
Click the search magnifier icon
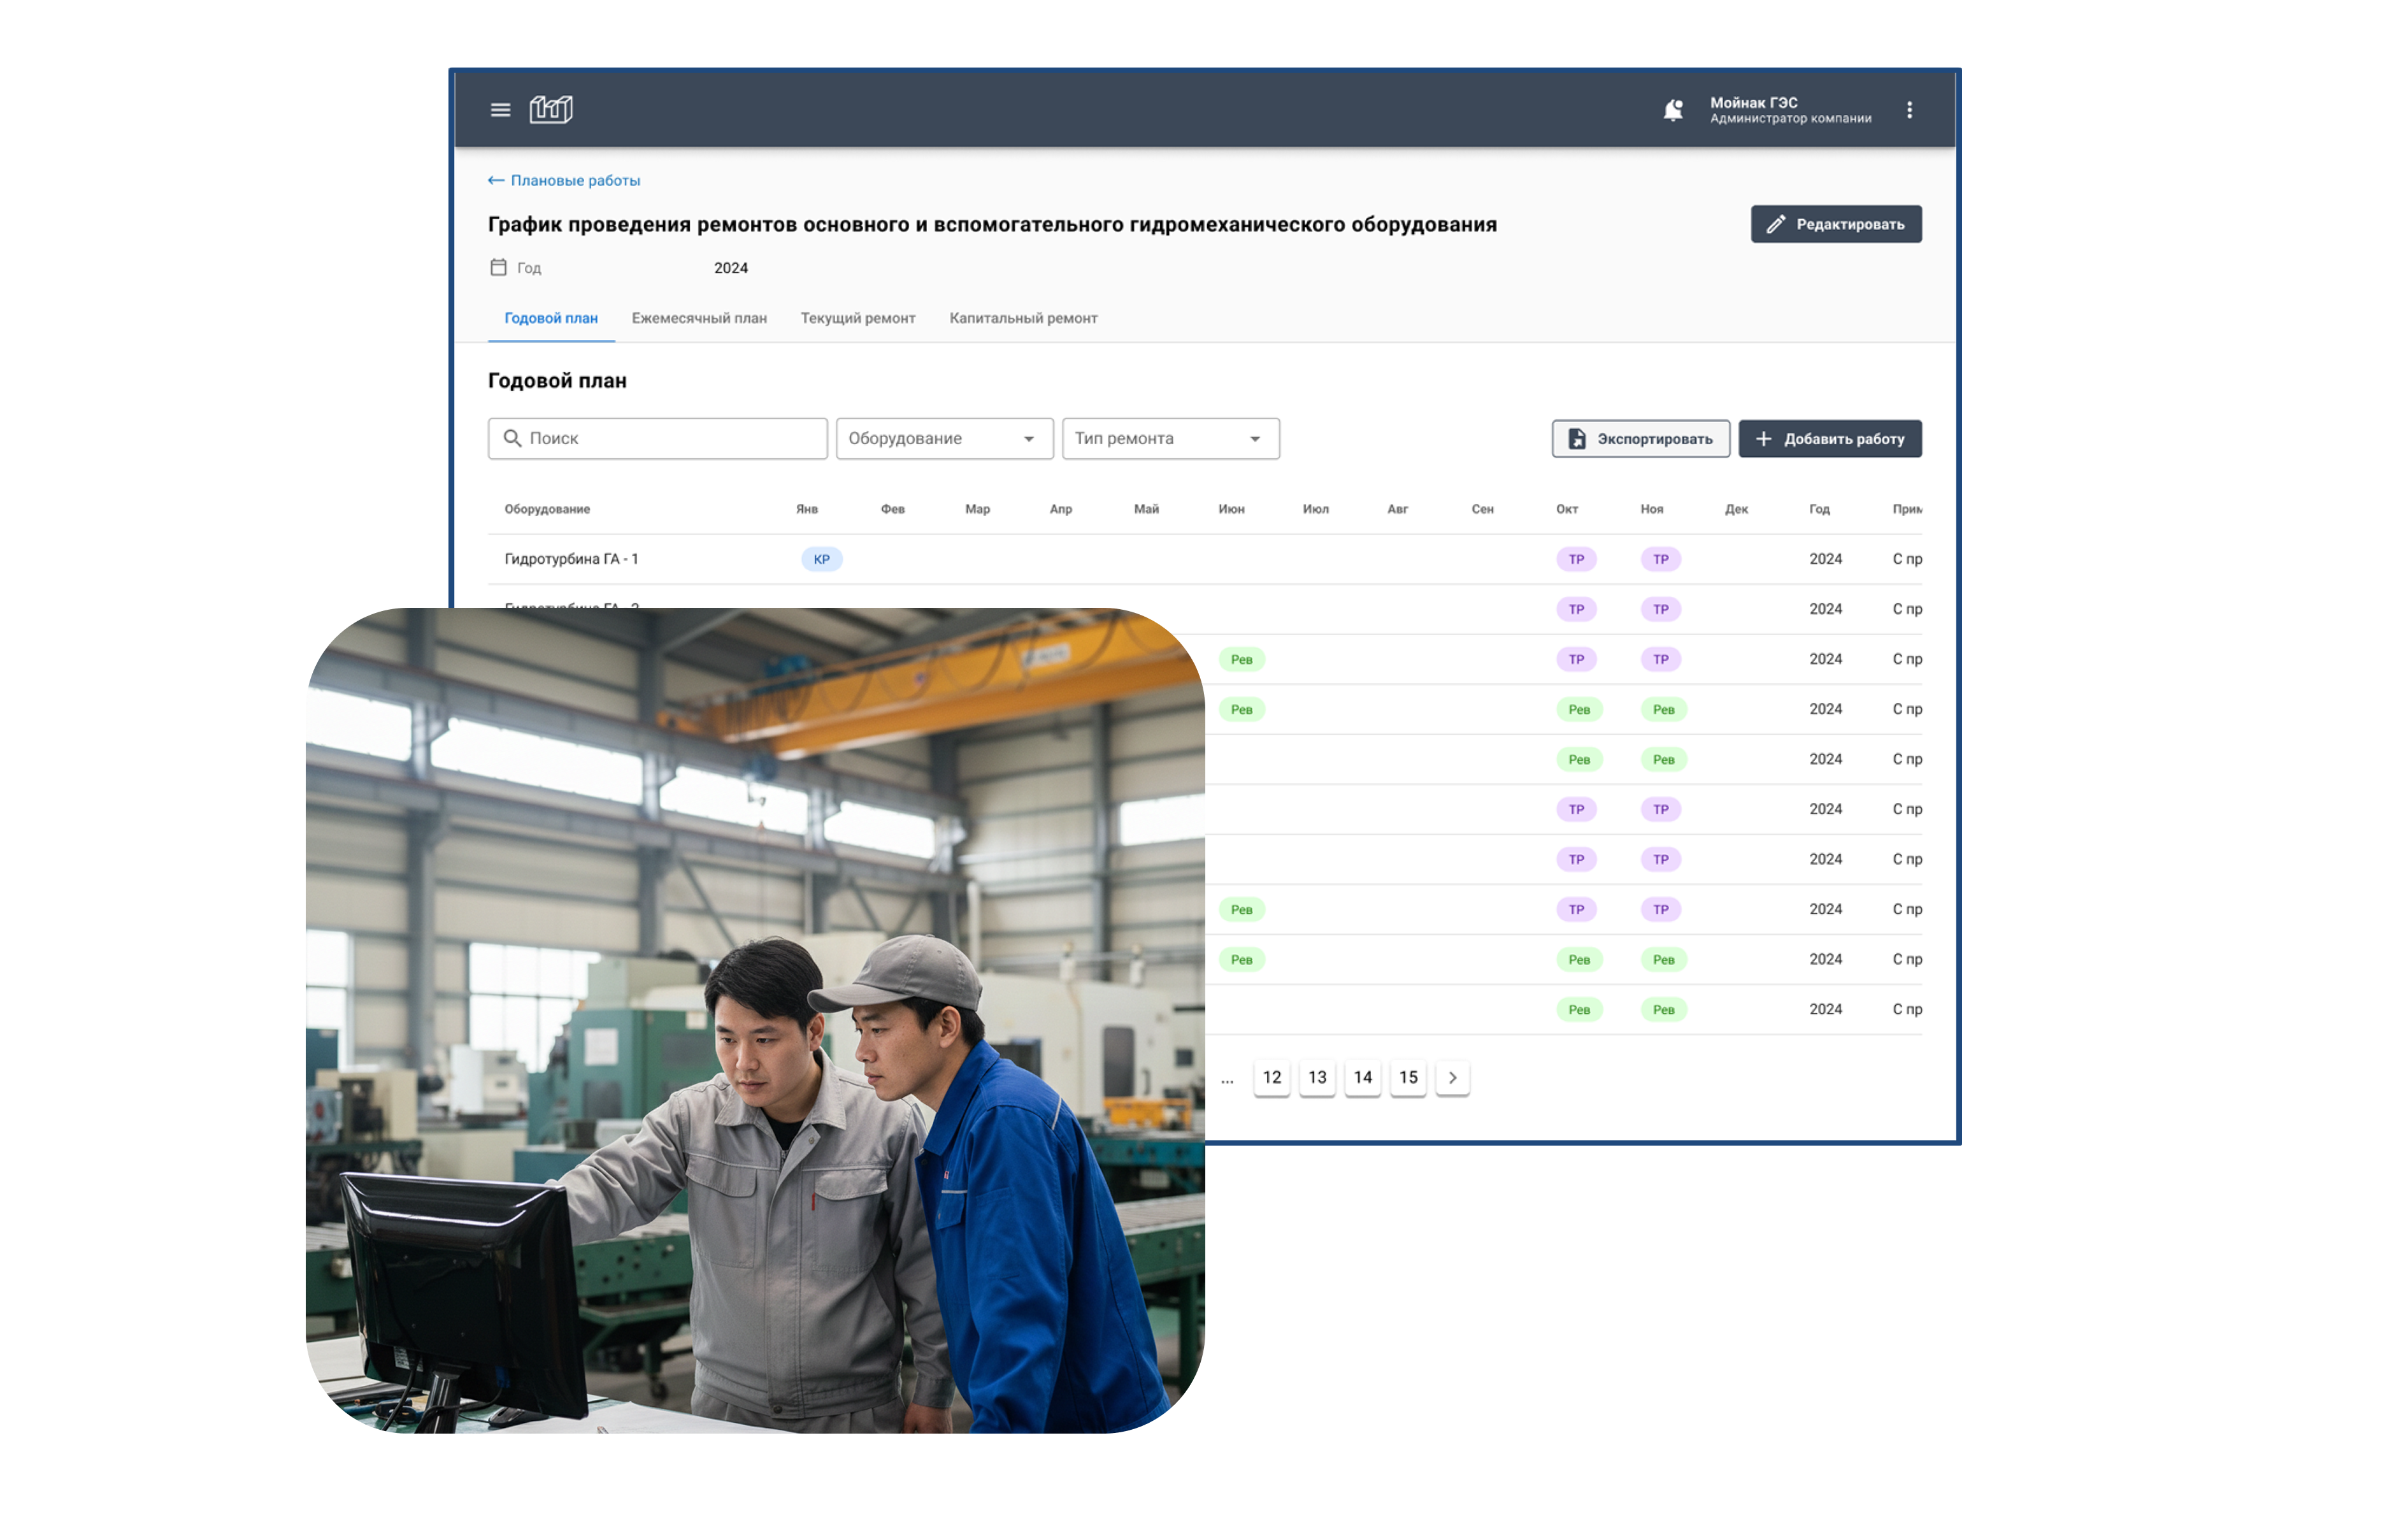point(512,438)
